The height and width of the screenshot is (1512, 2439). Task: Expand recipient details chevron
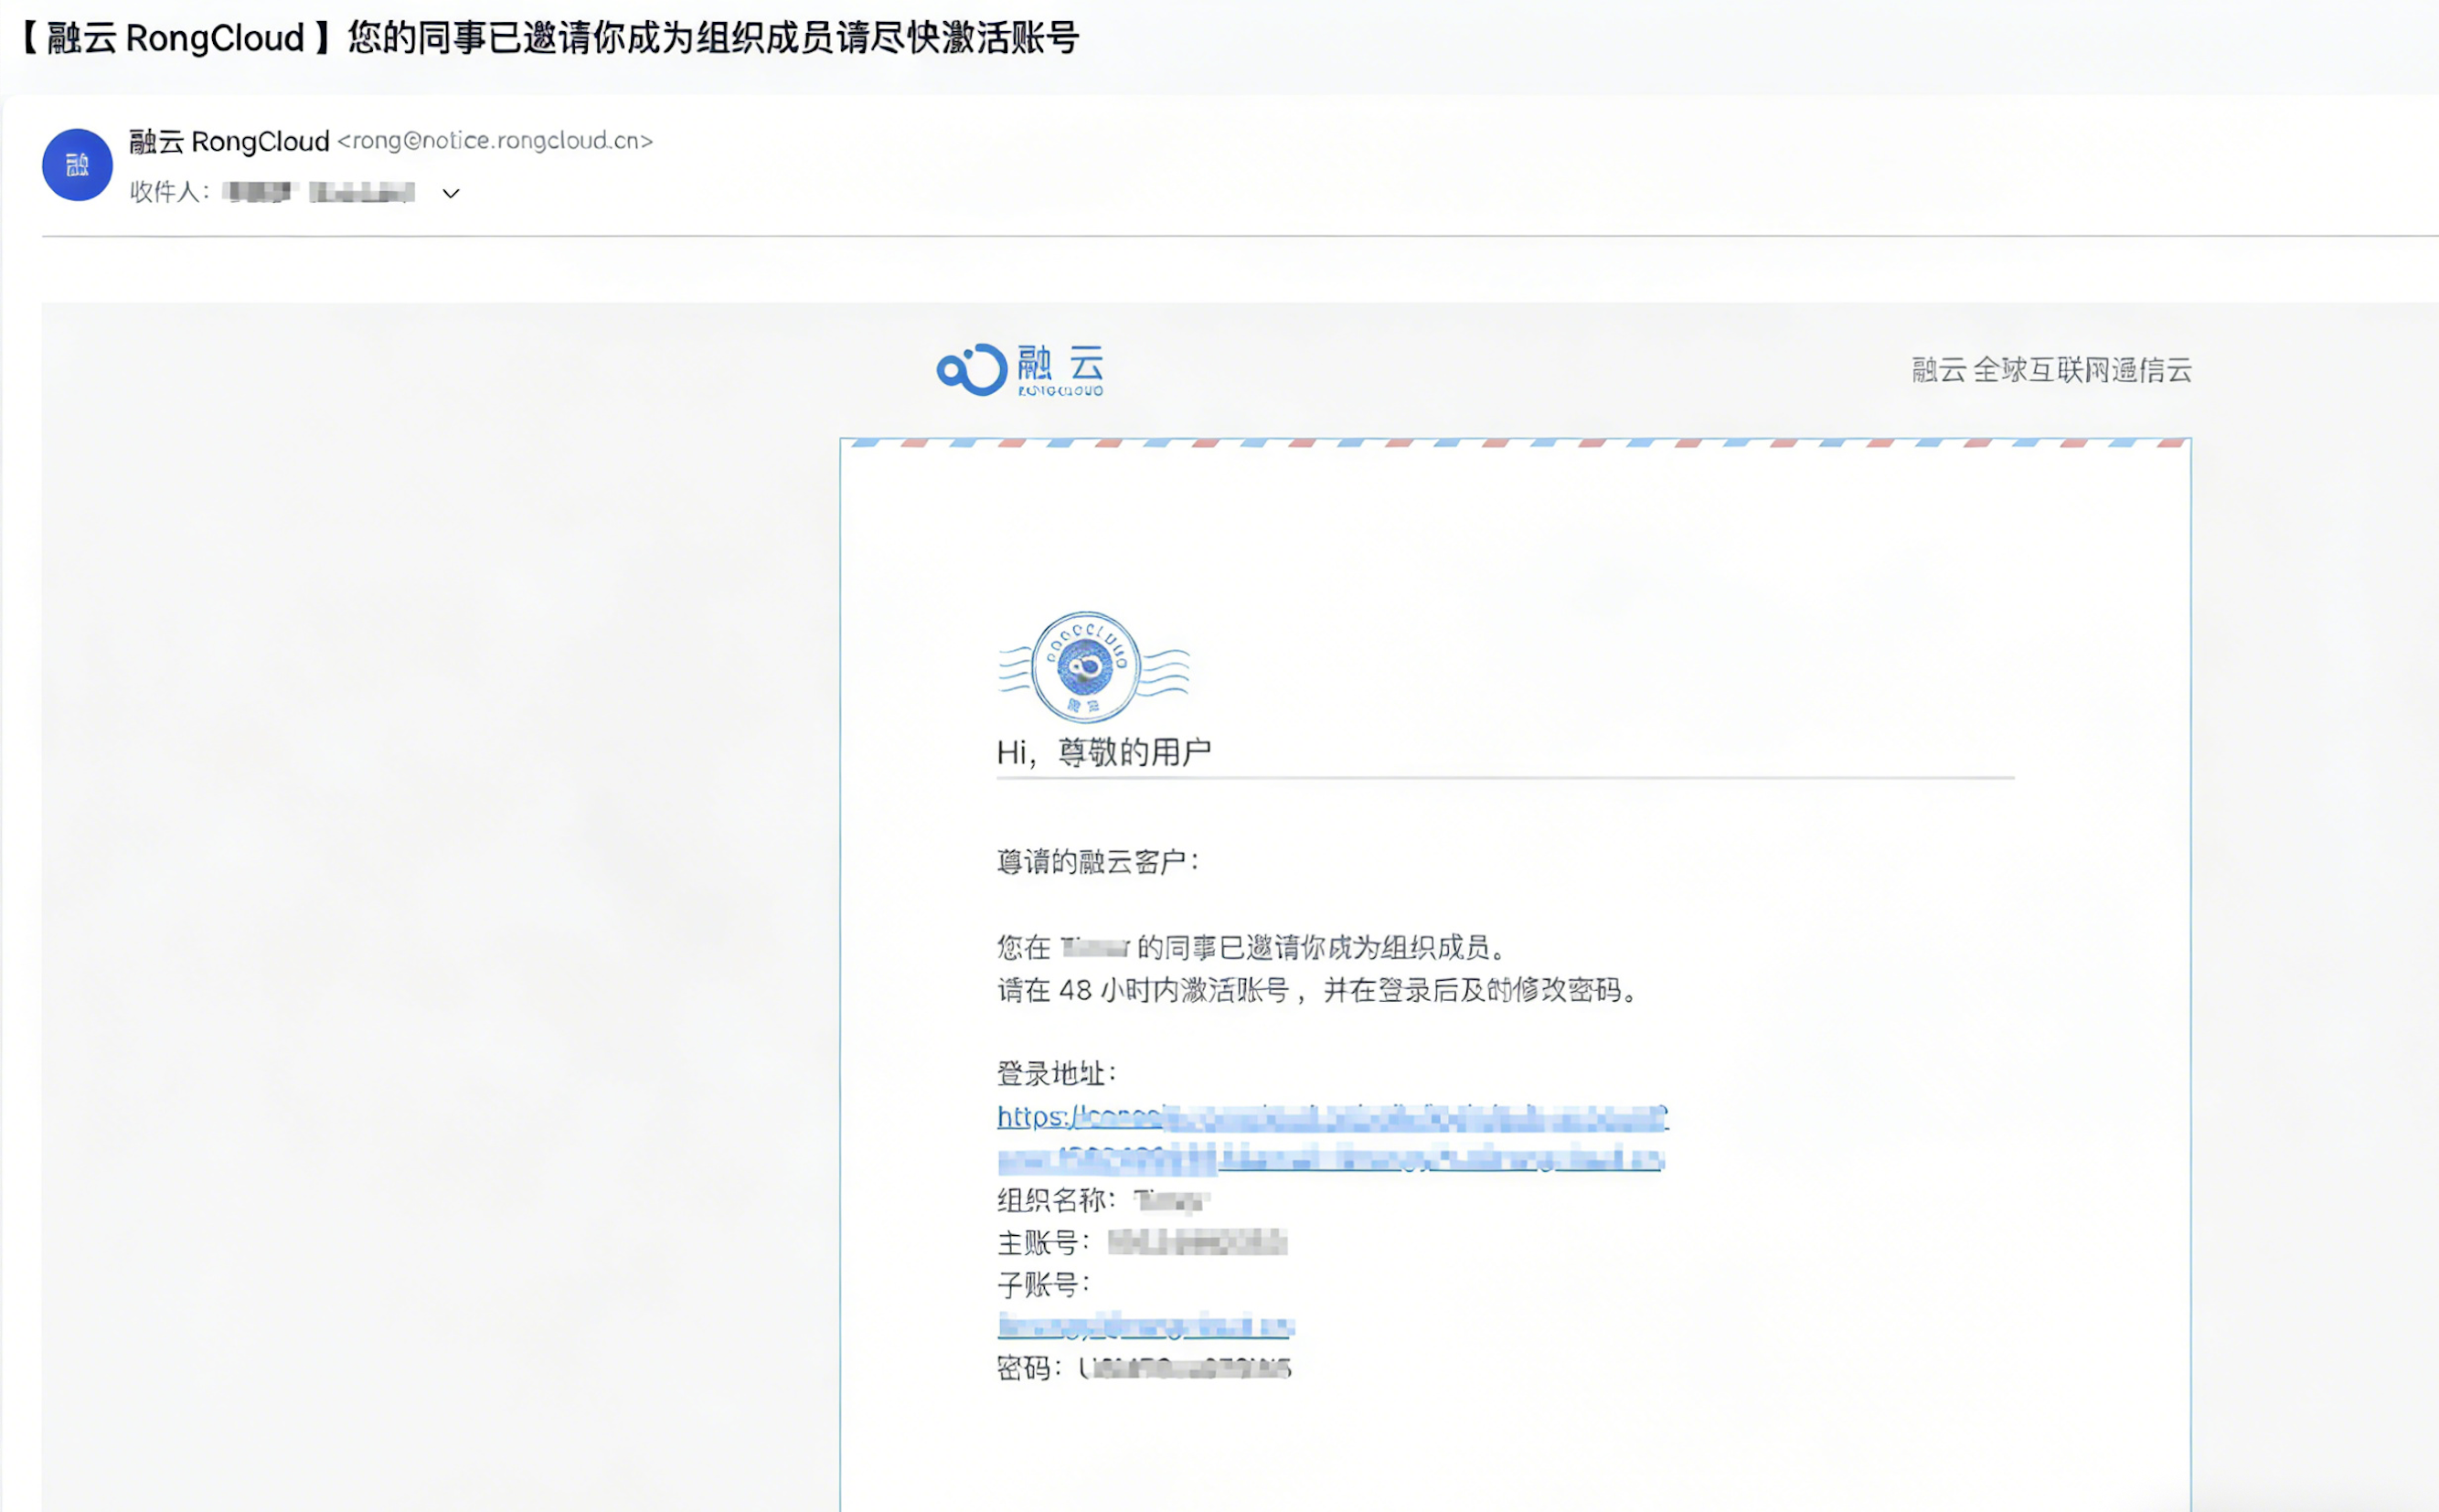[x=451, y=194]
